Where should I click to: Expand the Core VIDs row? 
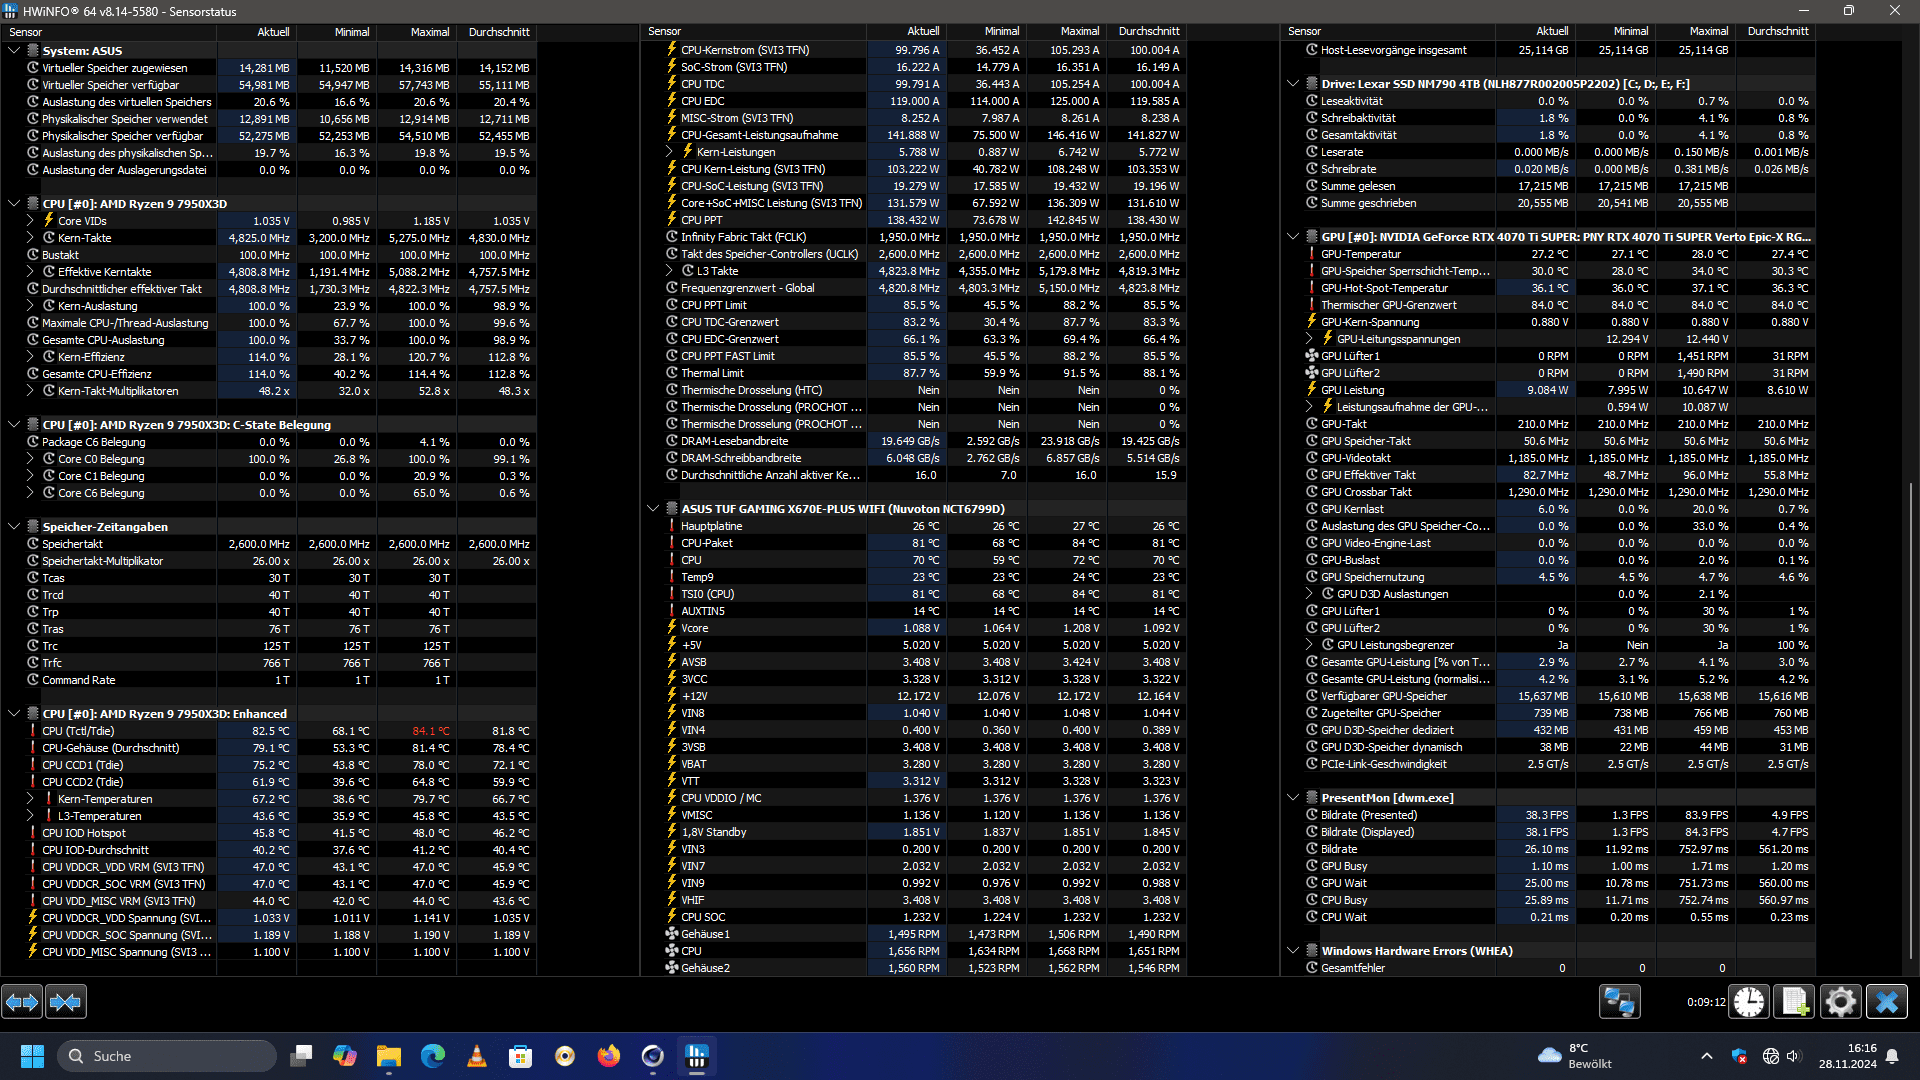point(30,221)
